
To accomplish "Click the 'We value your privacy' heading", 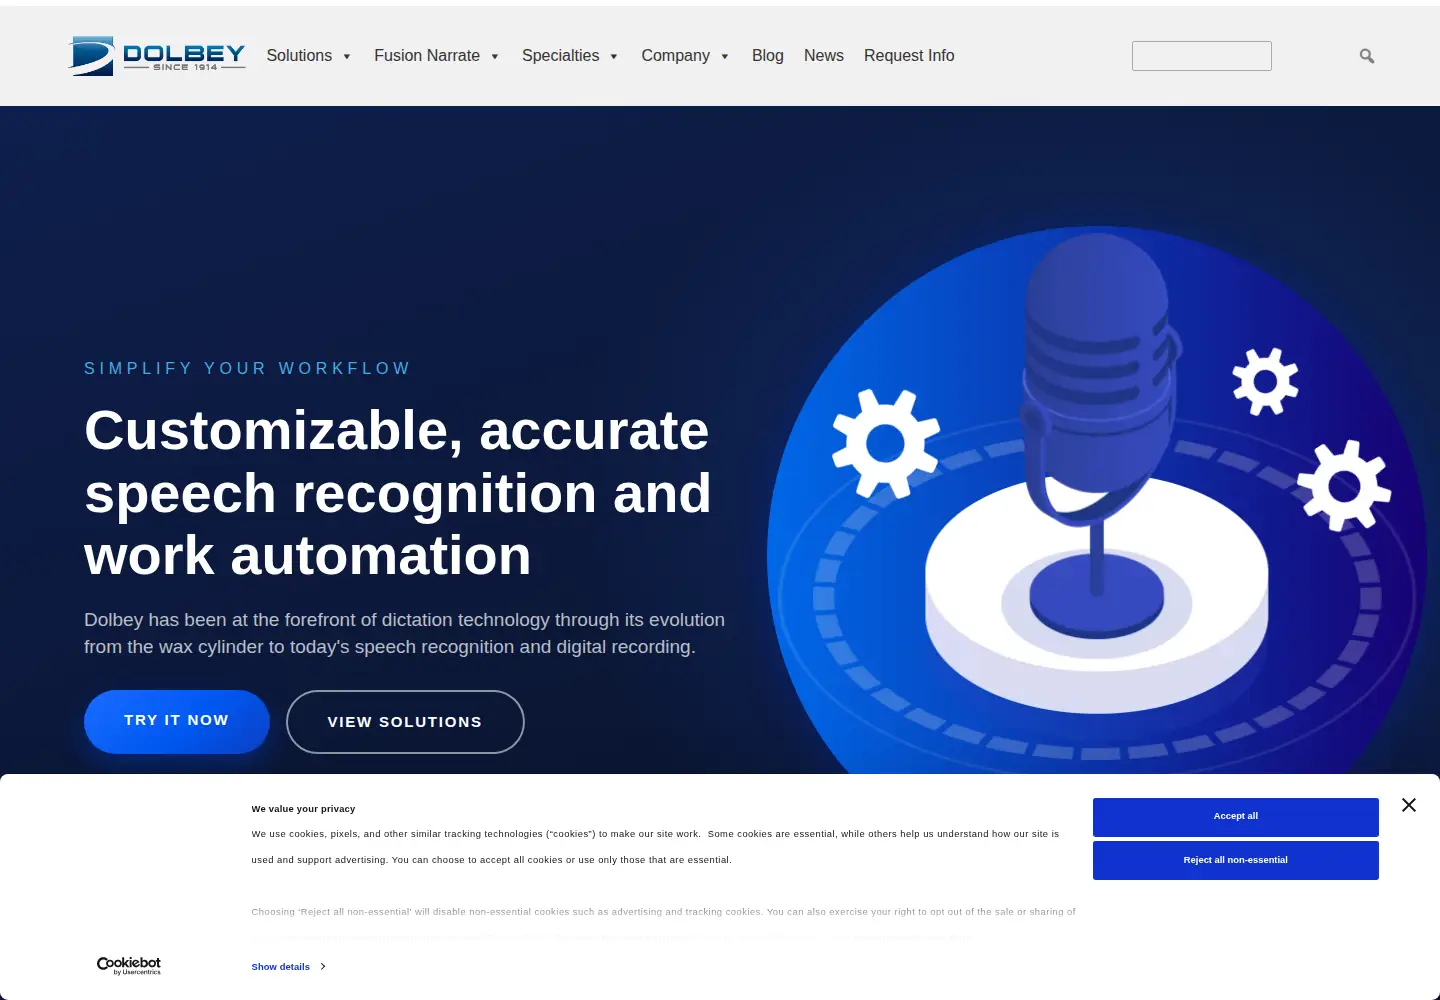I will click(x=303, y=809).
